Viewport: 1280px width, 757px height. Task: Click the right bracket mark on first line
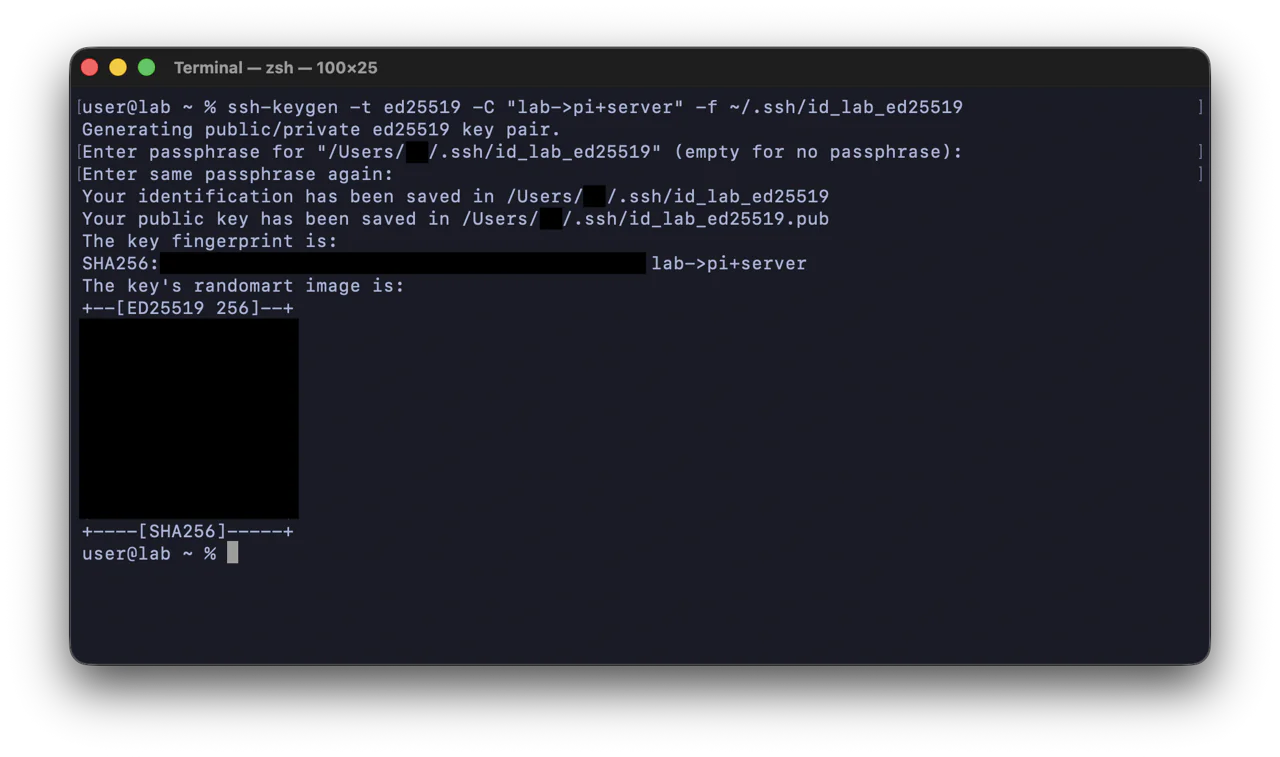[x=1200, y=107]
